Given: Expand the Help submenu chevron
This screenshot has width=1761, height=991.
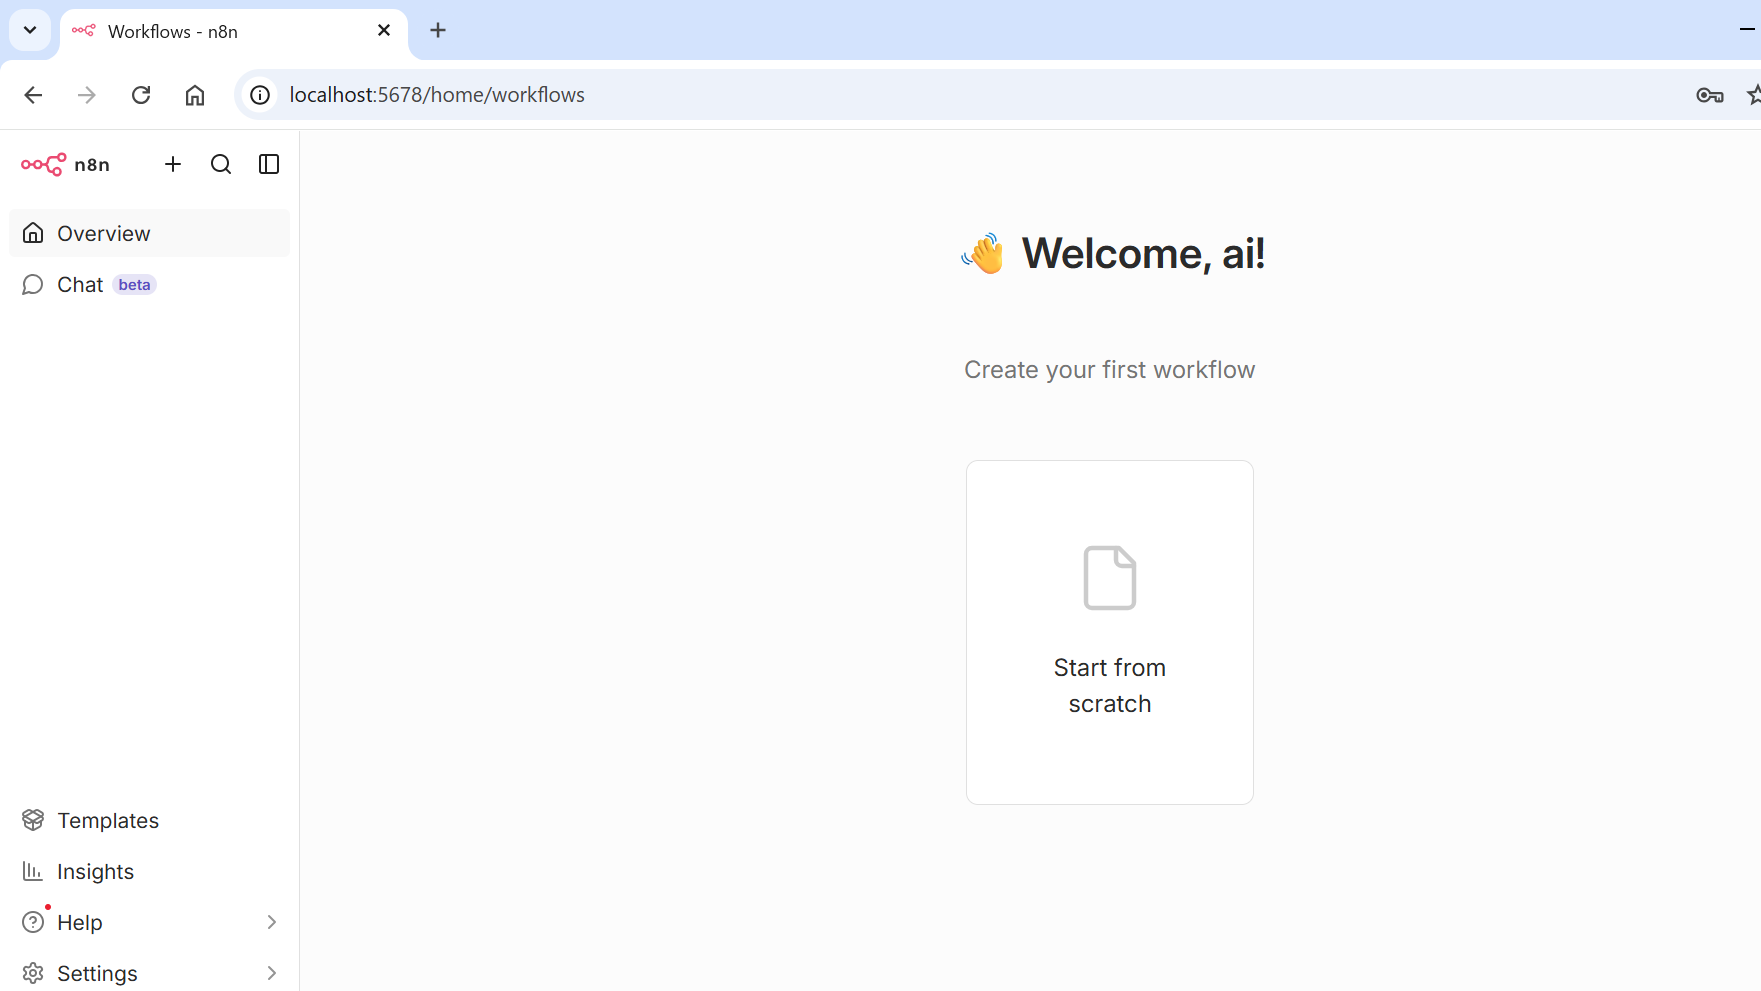Looking at the screenshot, I should coord(271,922).
